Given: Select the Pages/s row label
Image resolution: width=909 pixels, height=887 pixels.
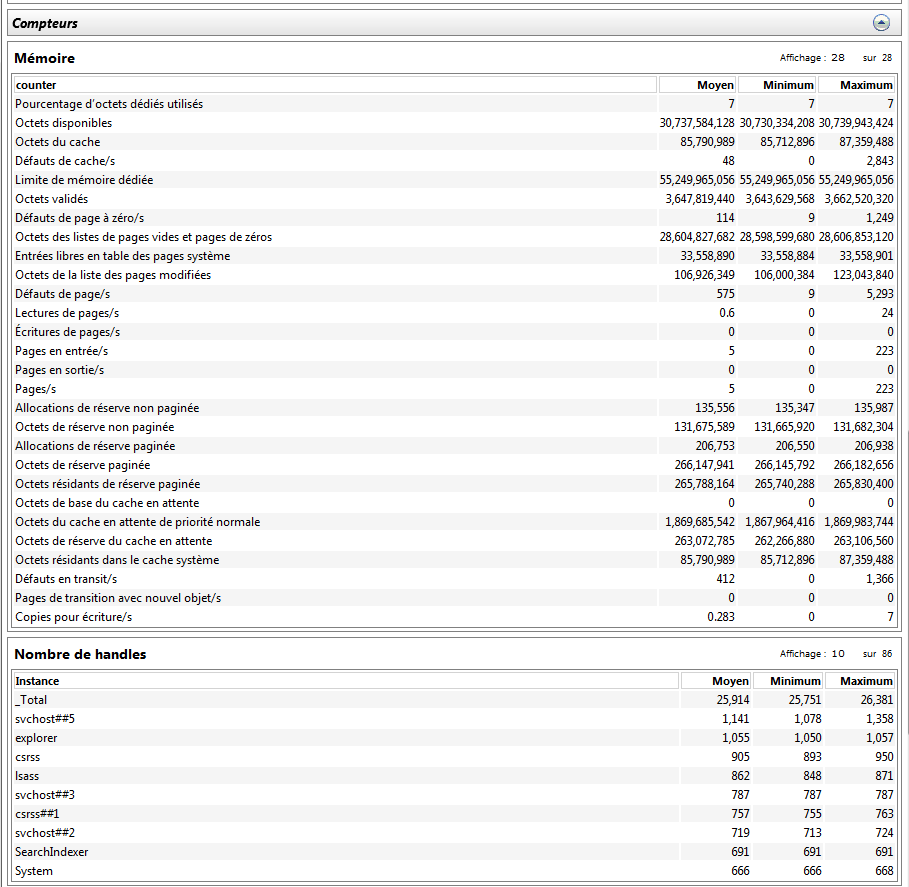Looking at the screenshot, I should pos(35,389).
